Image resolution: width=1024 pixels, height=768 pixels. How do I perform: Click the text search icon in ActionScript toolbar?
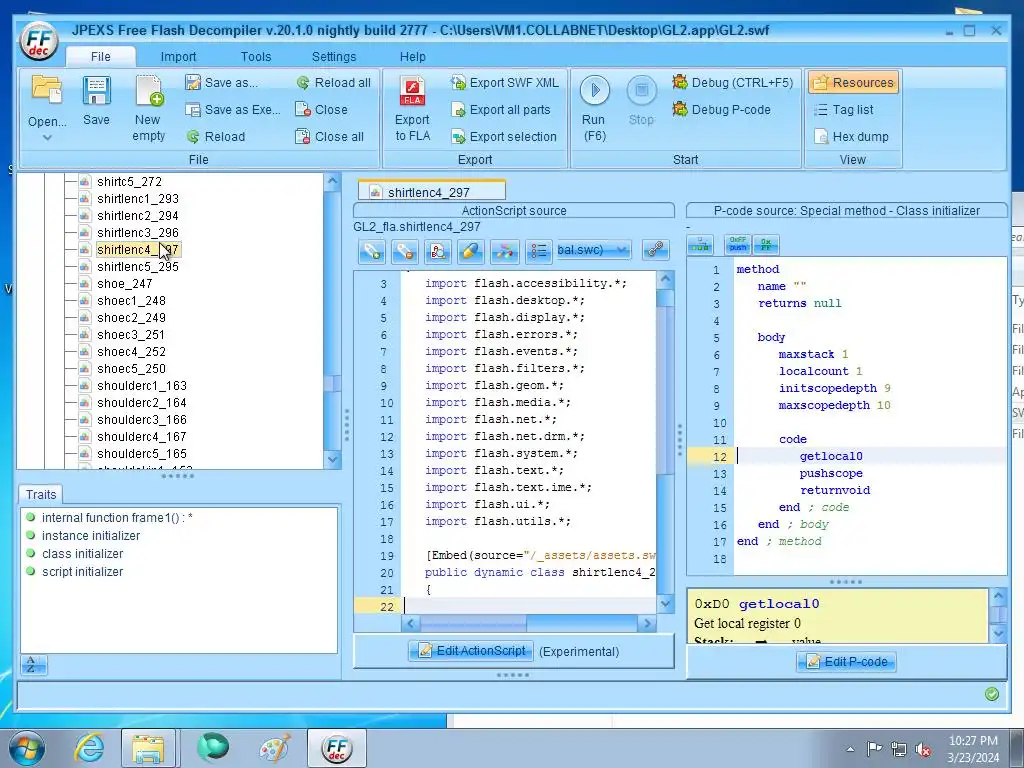(438, 250)
